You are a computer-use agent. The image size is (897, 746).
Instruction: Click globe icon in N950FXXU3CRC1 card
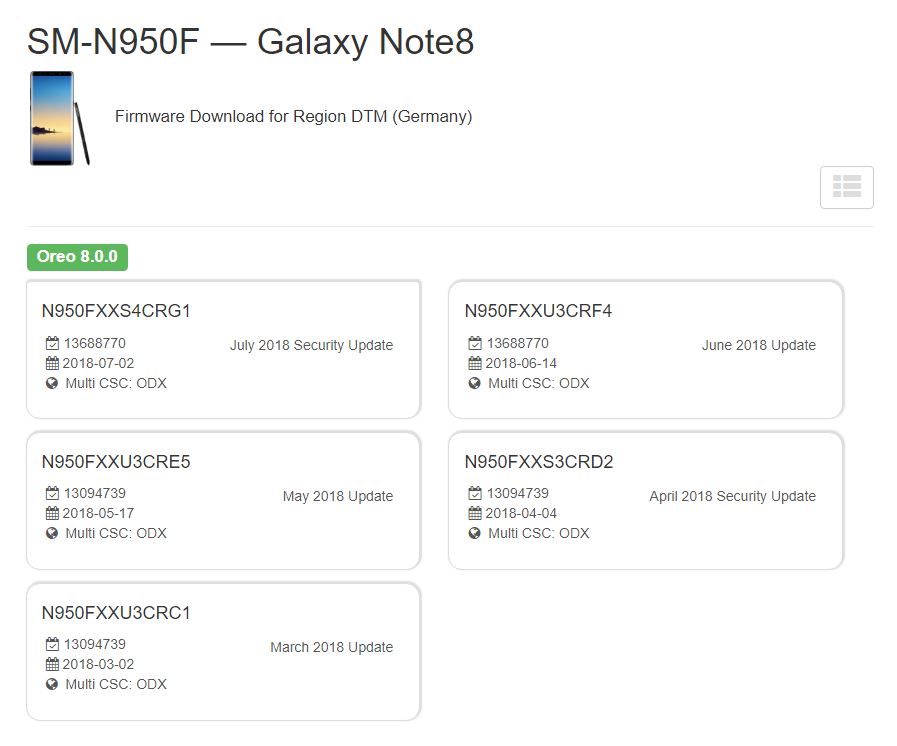(x=53, y=685)
